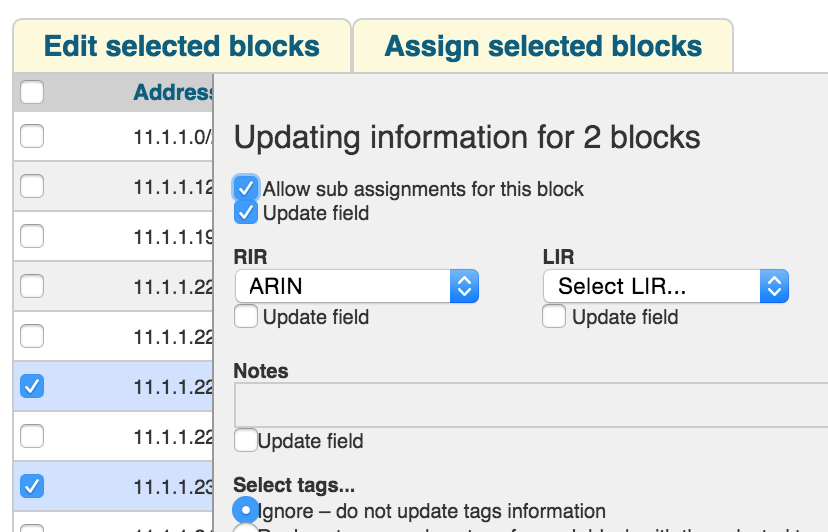The height and width of the screenshot is (532, 828).
Task: Check the unchecked row between the selected rows
Action: pos(32,436)
